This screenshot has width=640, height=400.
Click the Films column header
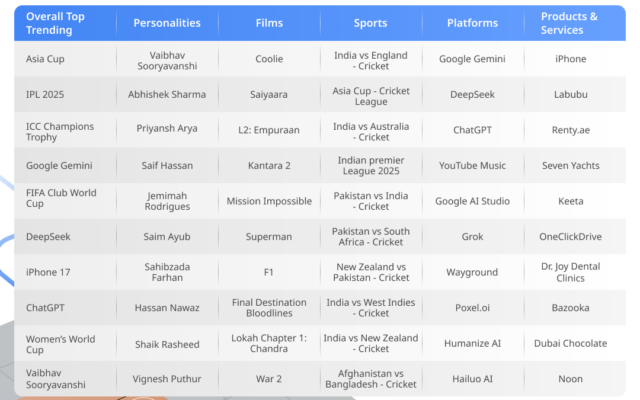(269, 22)
